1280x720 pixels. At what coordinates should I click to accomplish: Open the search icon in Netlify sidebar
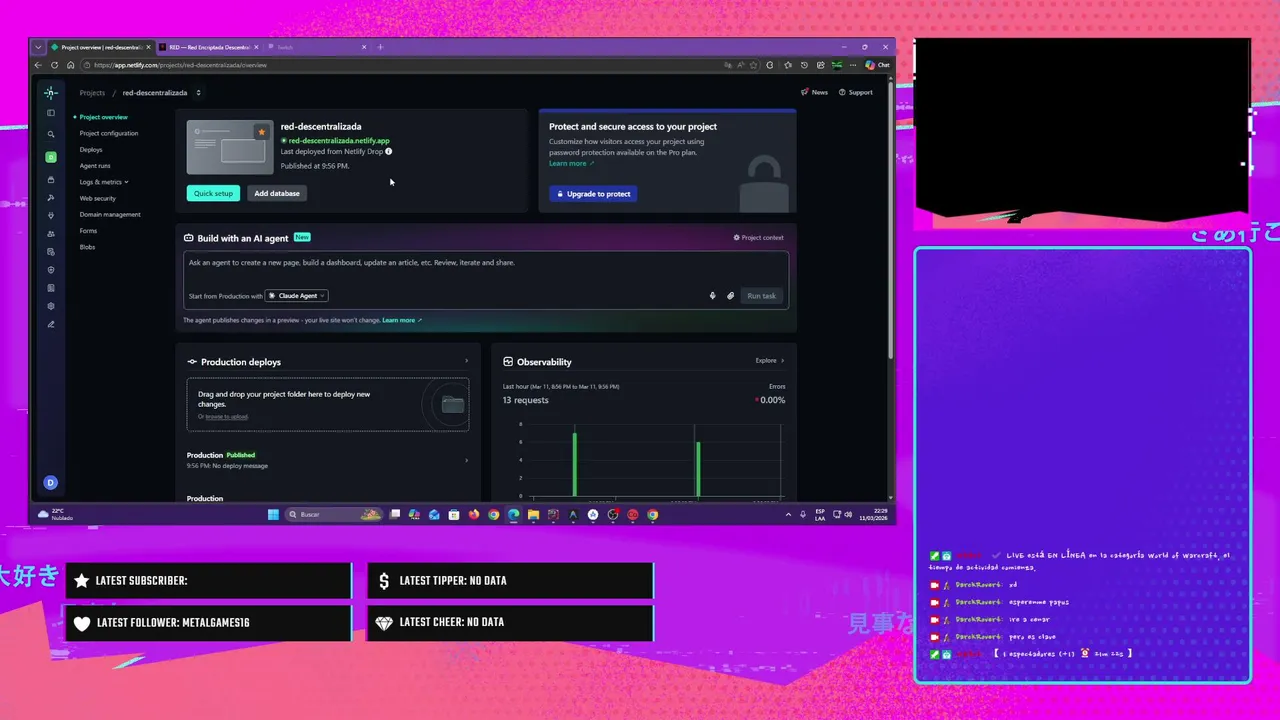point(51,134)
